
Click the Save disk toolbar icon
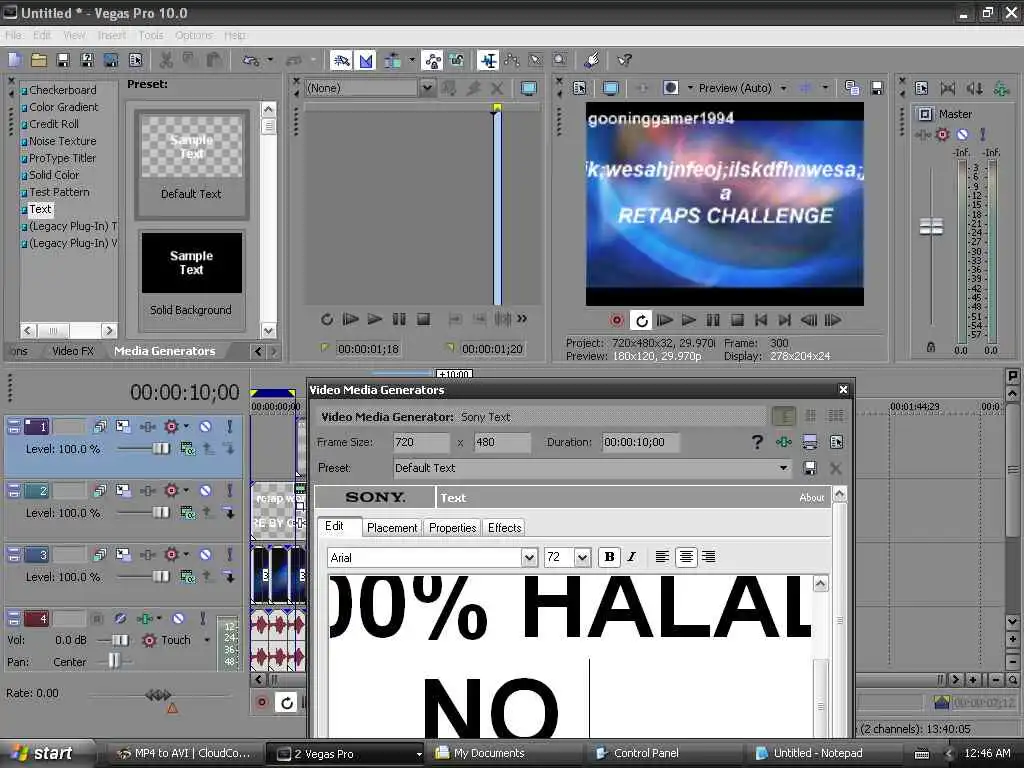63,60
